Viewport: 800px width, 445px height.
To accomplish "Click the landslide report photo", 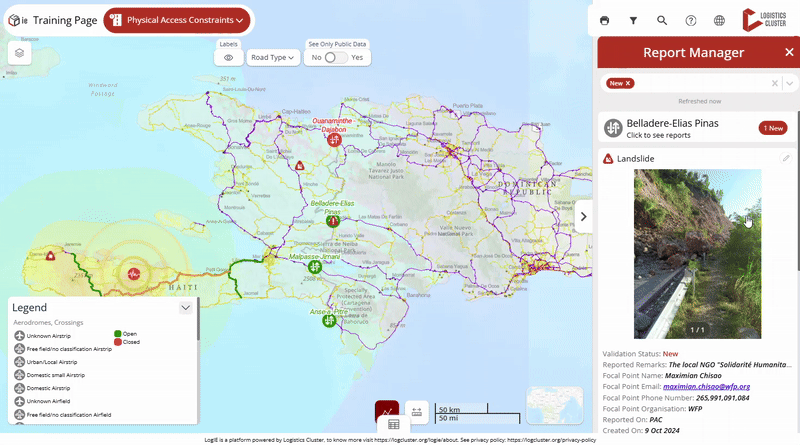I will [697, 254].
